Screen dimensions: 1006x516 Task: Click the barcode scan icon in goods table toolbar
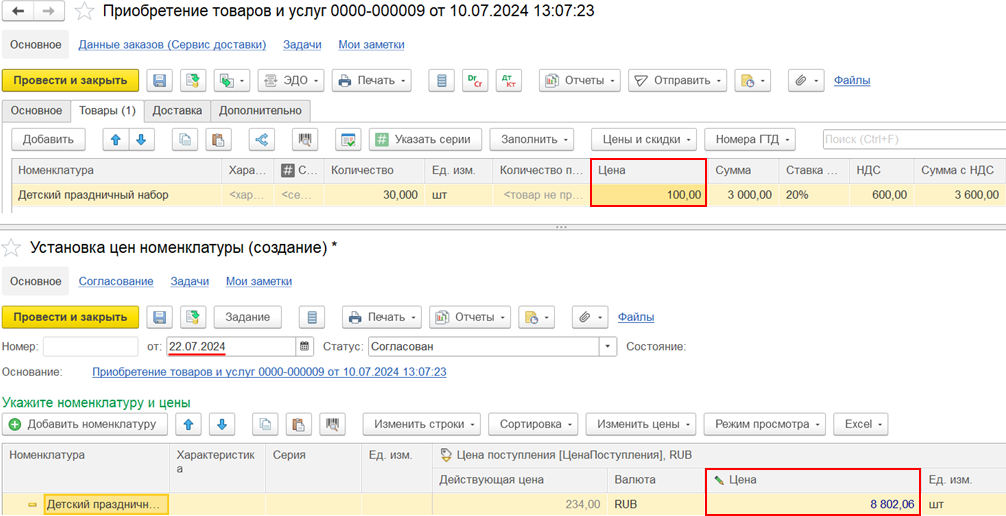[305, 139]
